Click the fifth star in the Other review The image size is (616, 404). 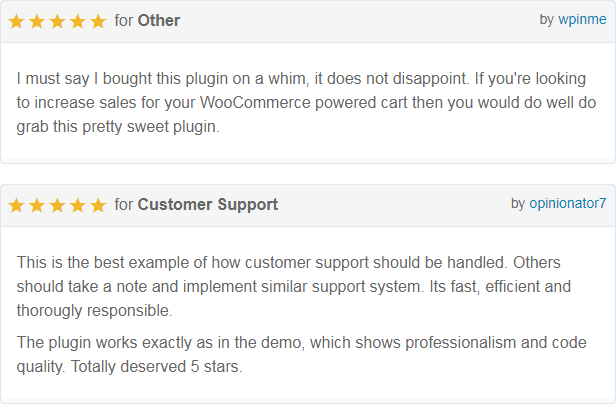(x=98, y=21)
